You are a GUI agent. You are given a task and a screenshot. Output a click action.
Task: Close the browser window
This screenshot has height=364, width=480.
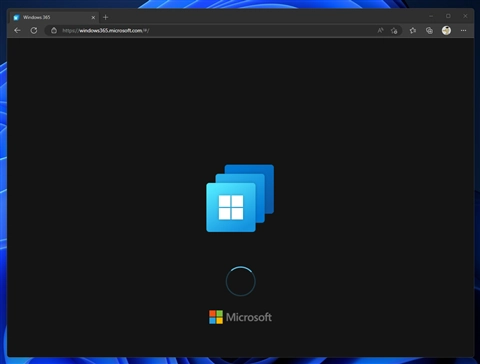point(465,16)
